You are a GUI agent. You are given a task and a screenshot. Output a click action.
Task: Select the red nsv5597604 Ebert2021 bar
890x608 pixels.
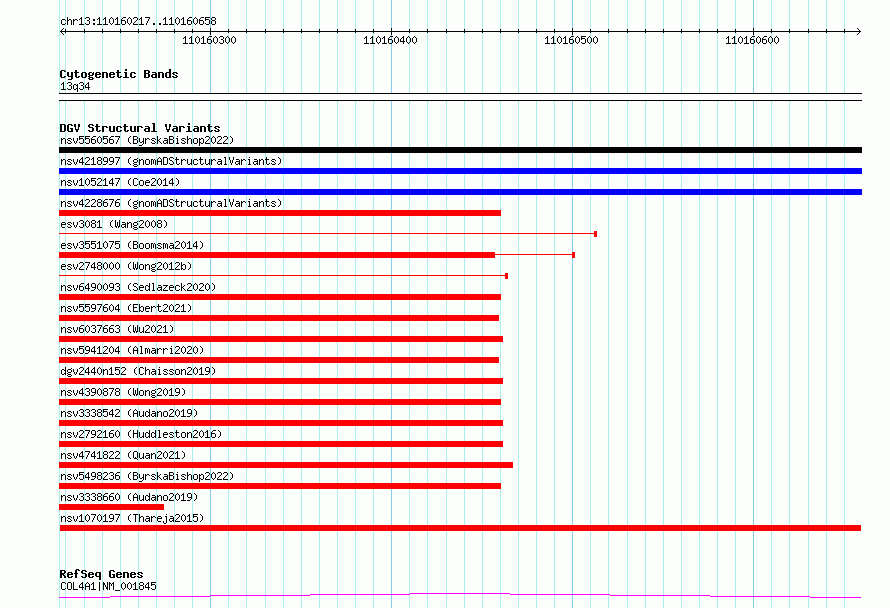(x=279, y=318)
